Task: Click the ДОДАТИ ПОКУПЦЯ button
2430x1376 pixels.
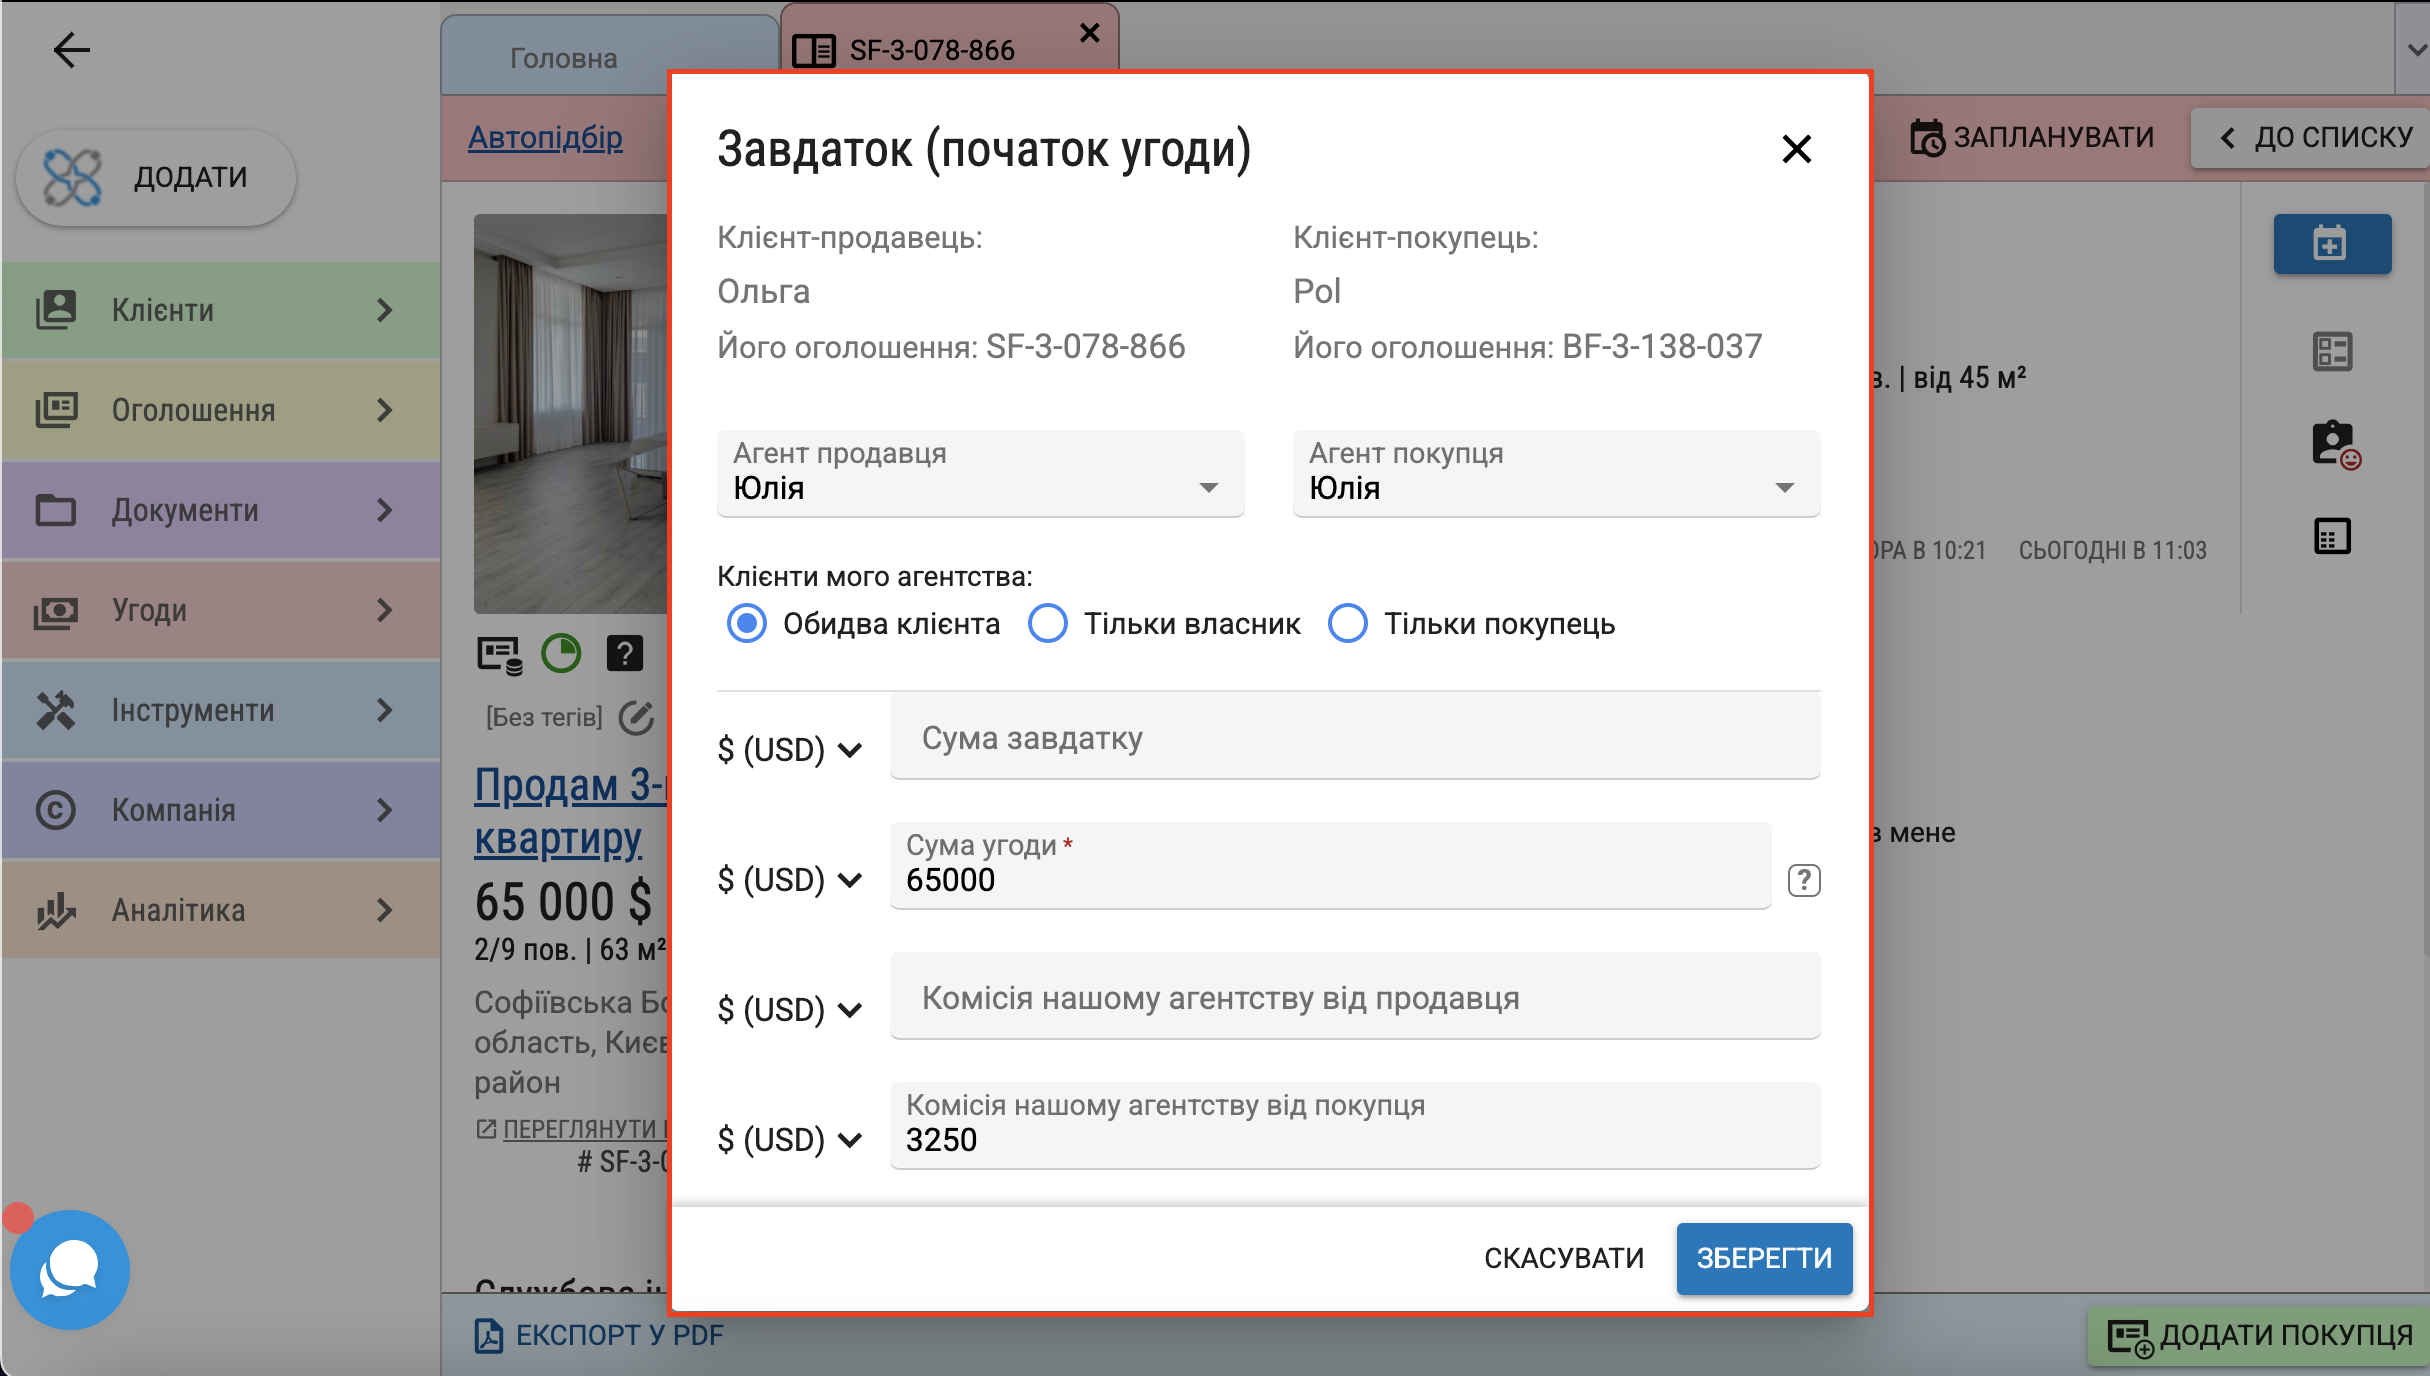Action: (2260, 1335)
